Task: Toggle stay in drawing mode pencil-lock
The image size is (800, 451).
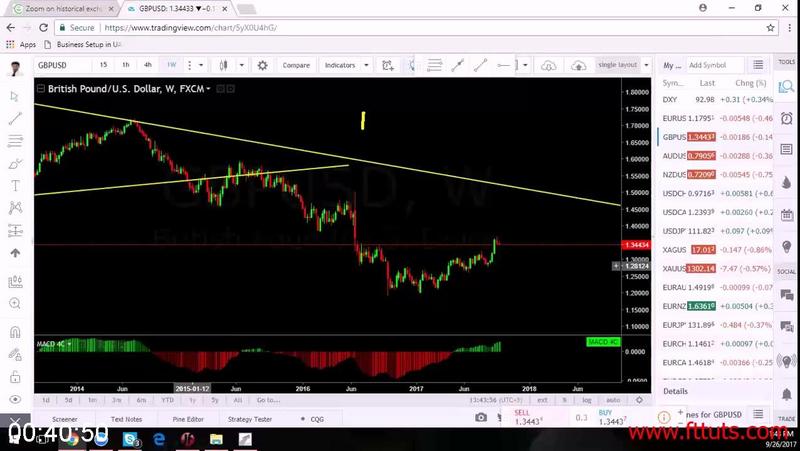Action: pos(15,355)
